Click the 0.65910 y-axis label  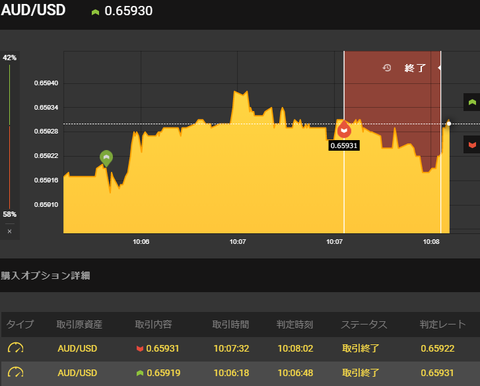pyautogui.click(x=46, y=205)
